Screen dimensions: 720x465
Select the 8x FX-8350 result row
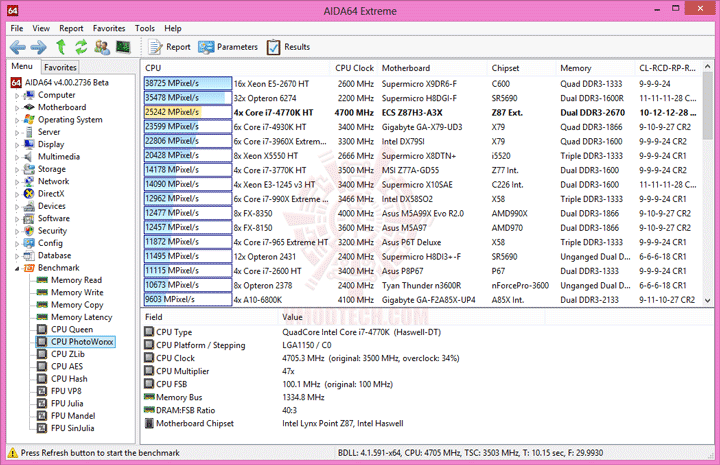[422, 213]
